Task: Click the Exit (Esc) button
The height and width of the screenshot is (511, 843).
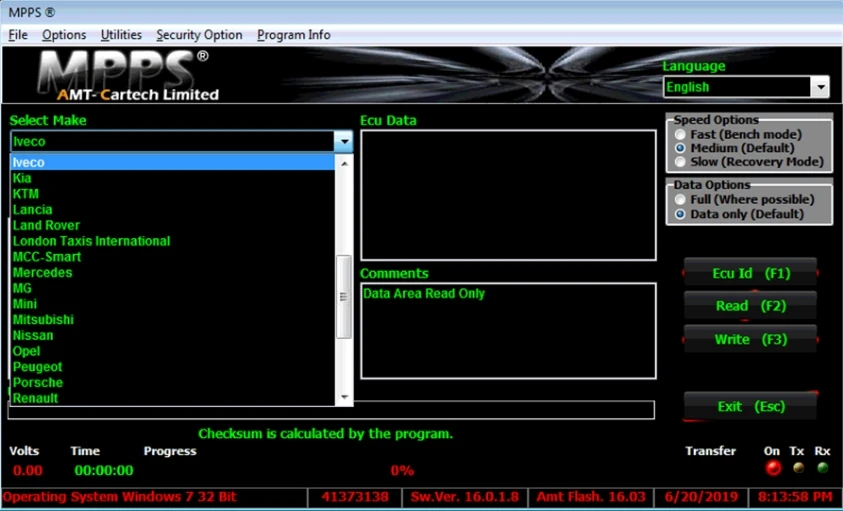Action: (751, 407)
